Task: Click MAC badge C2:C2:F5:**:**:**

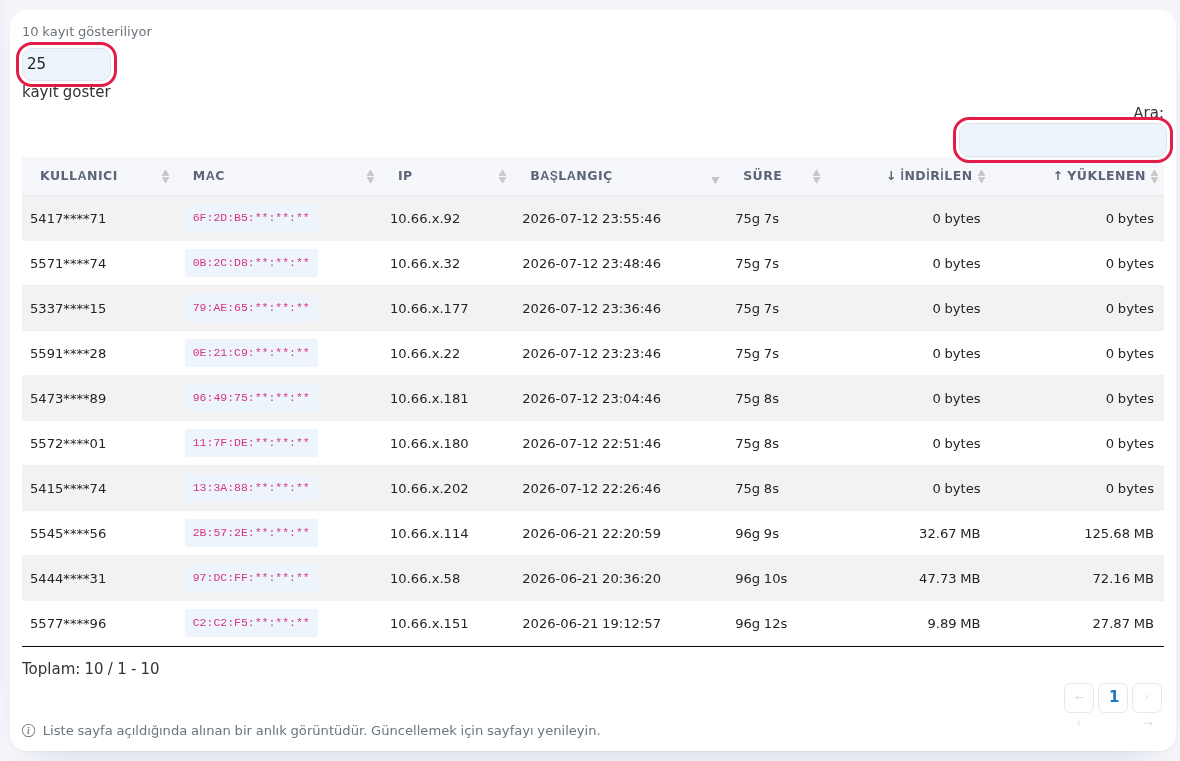Action: [x=251, y=623]
